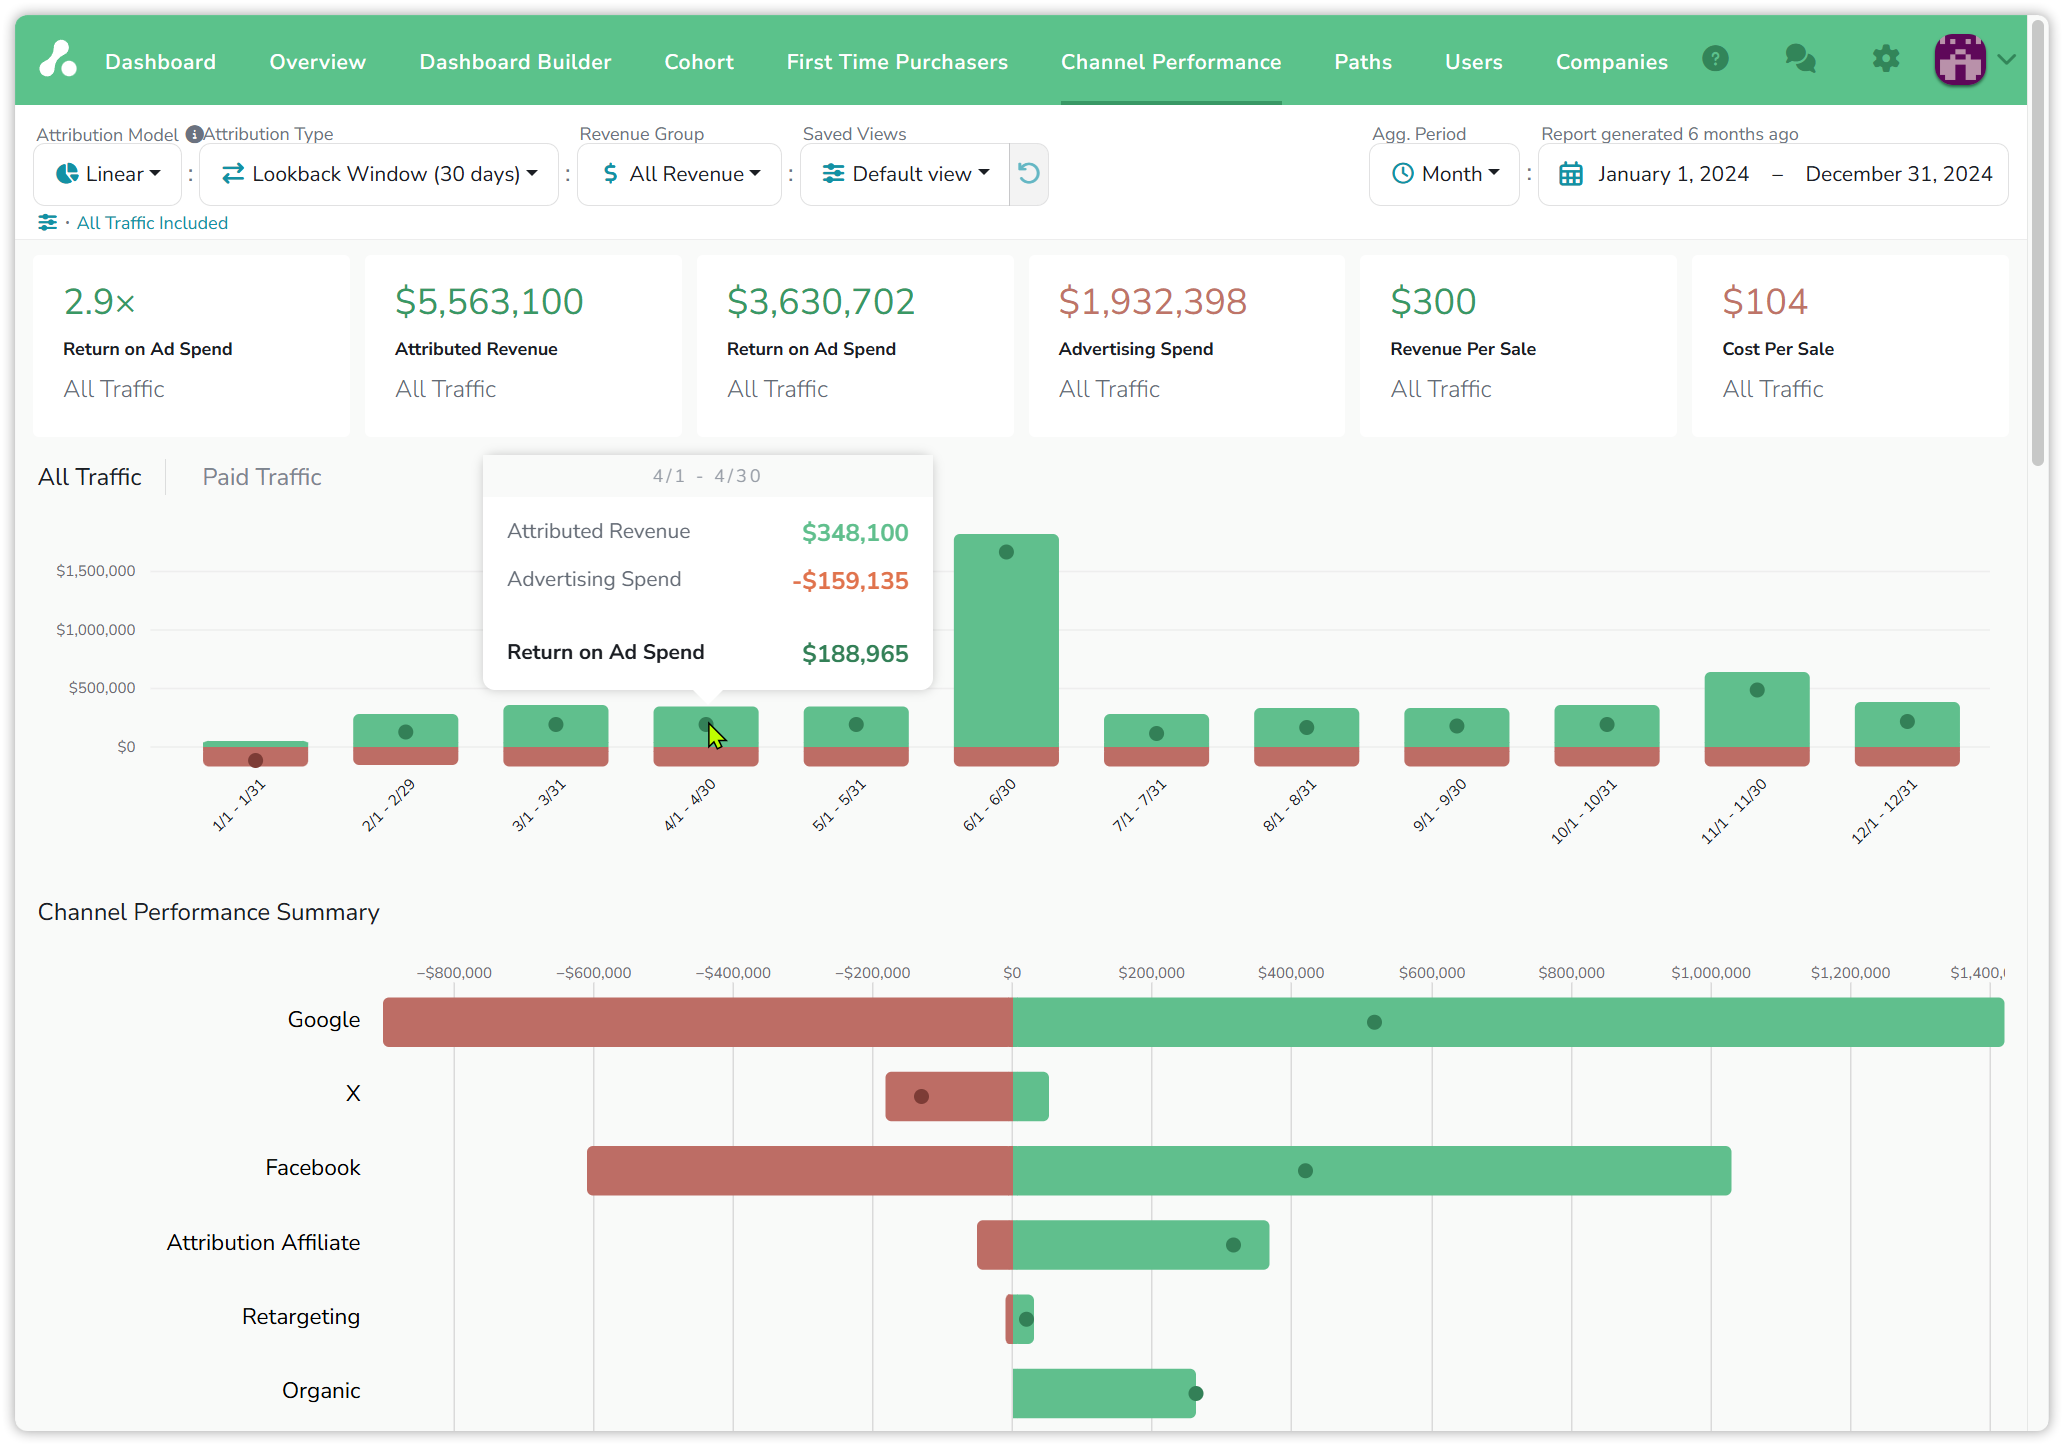Click the user avatar icon

pos(1960,60)
